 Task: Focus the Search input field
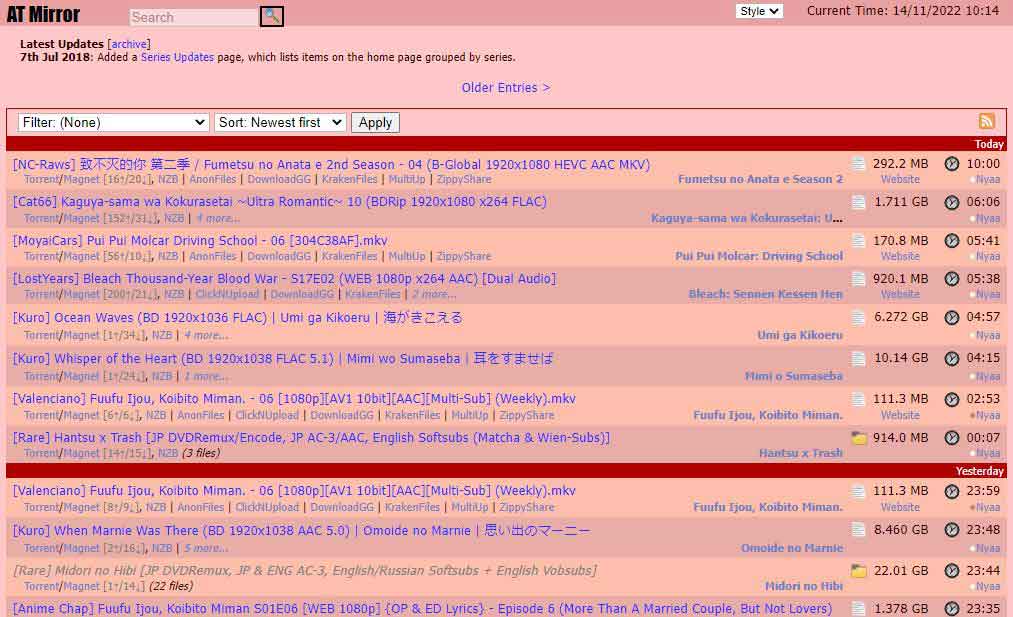[194, 17]
